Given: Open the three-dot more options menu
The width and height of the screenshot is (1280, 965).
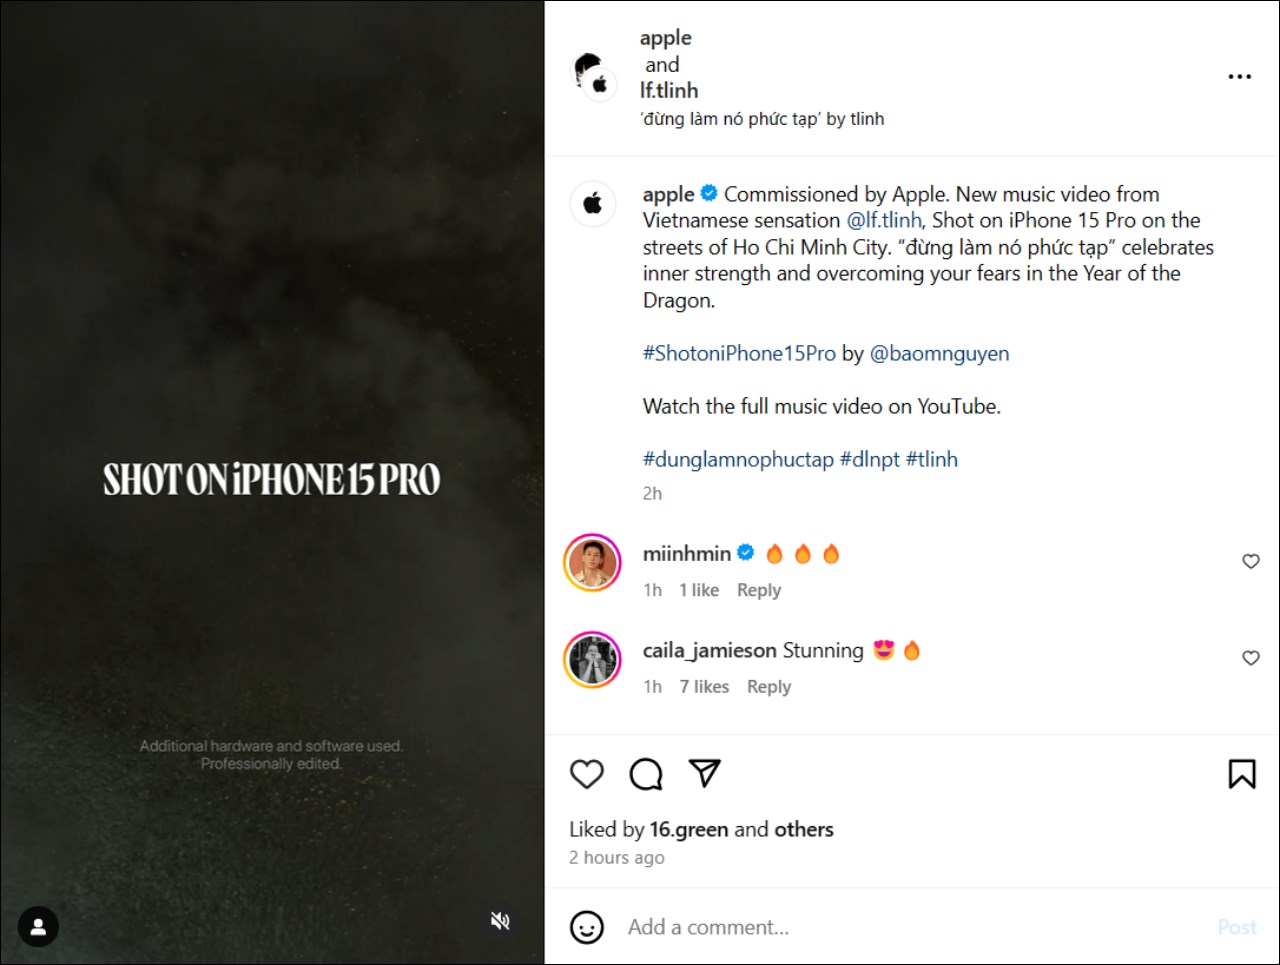Looking at the screenshot, I should [1240, 77].
